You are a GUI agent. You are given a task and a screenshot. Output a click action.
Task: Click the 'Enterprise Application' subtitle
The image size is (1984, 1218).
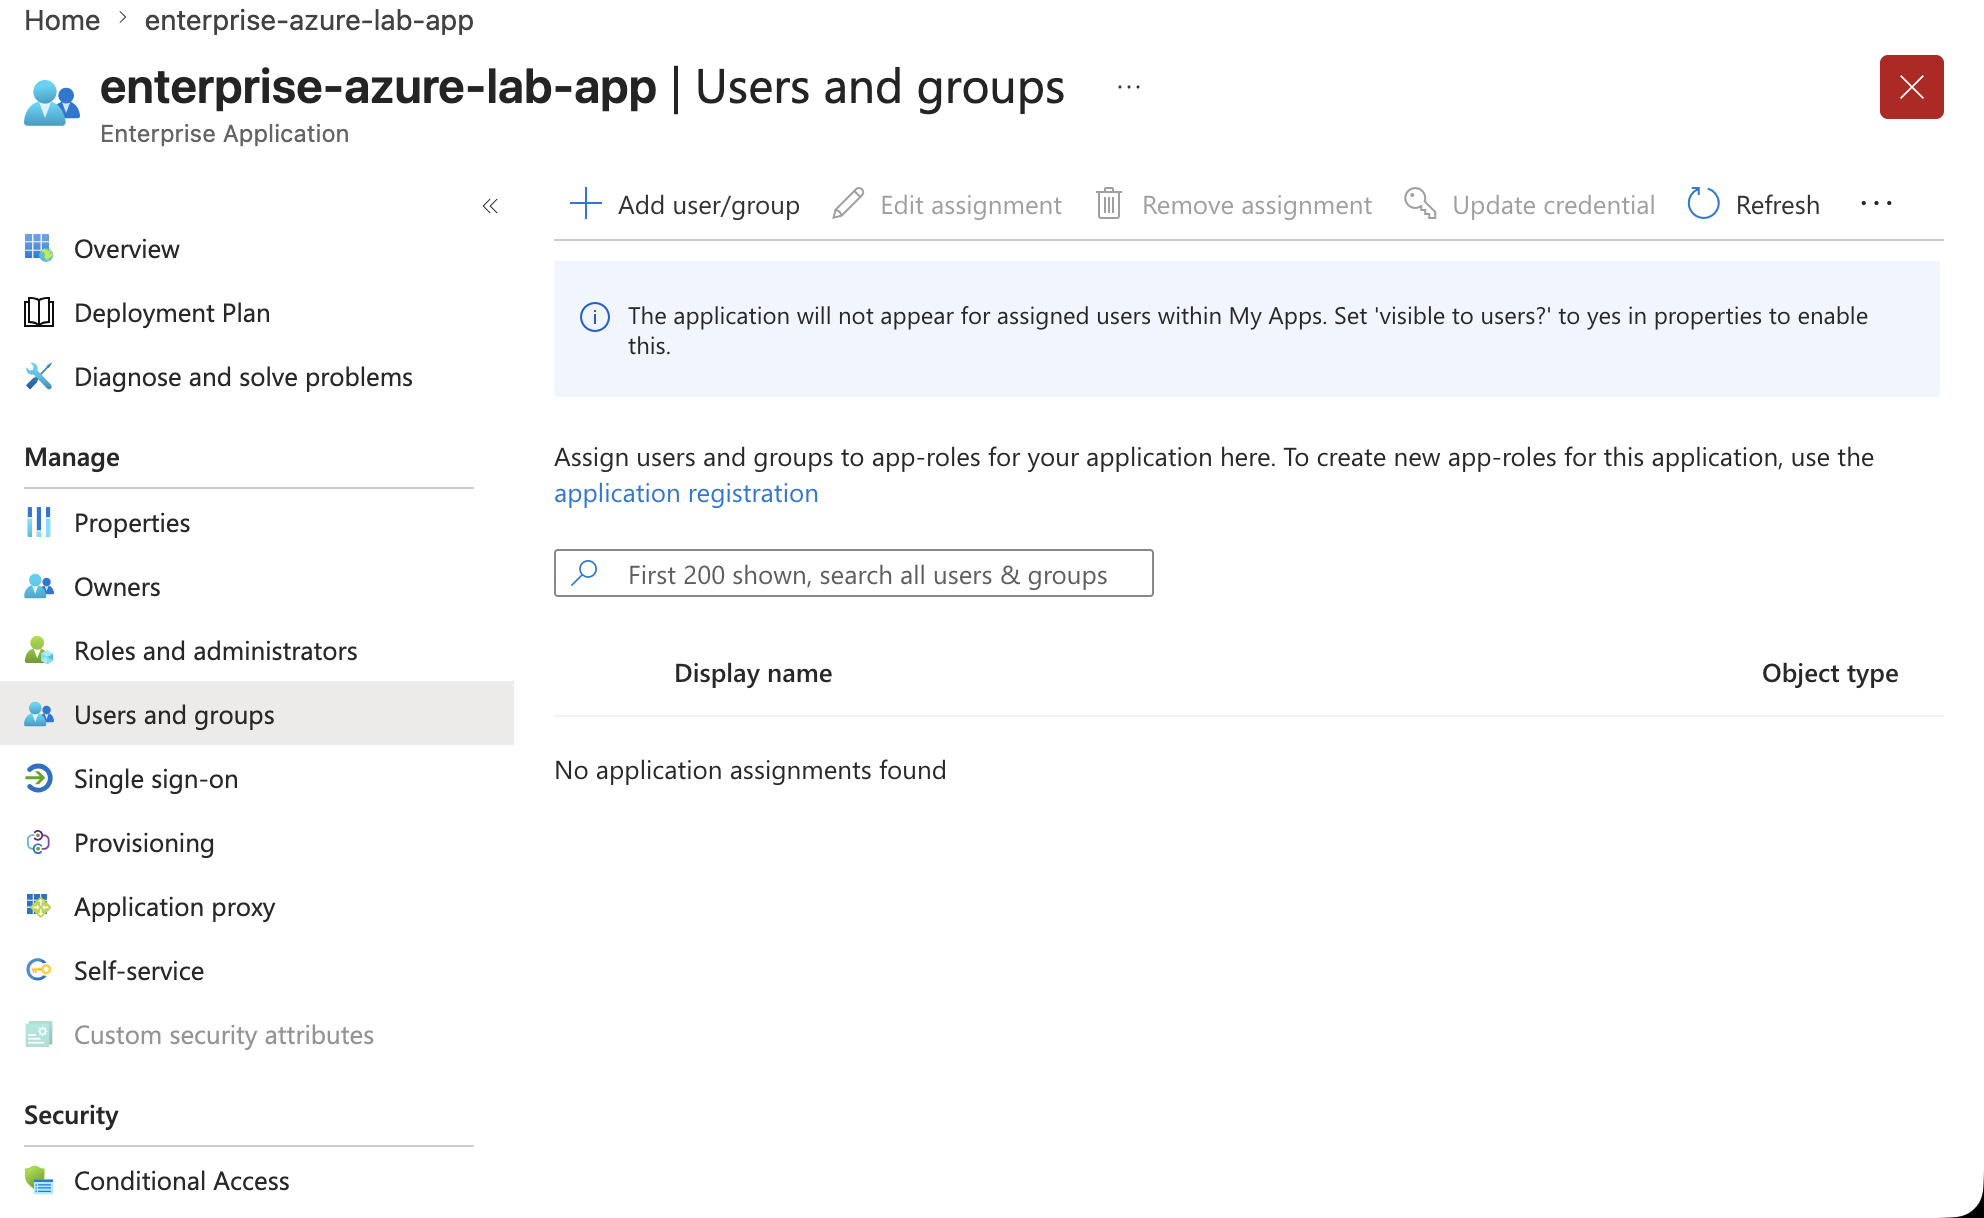(224, 133)
